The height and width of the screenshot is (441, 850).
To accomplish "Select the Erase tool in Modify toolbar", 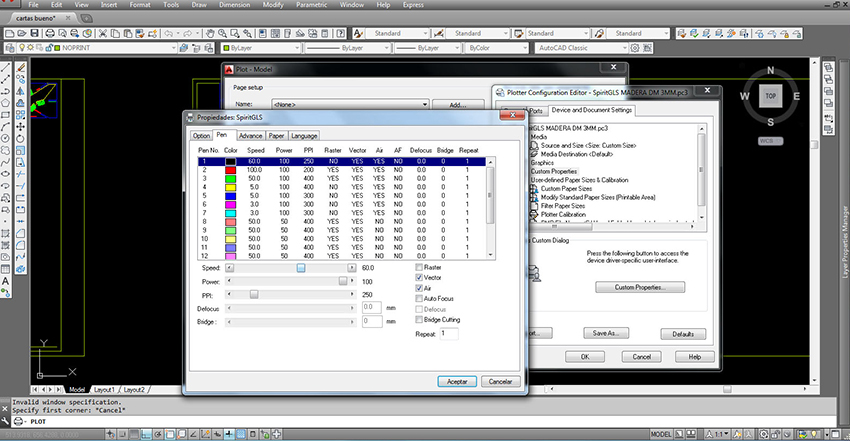I will tap(21, 68).
